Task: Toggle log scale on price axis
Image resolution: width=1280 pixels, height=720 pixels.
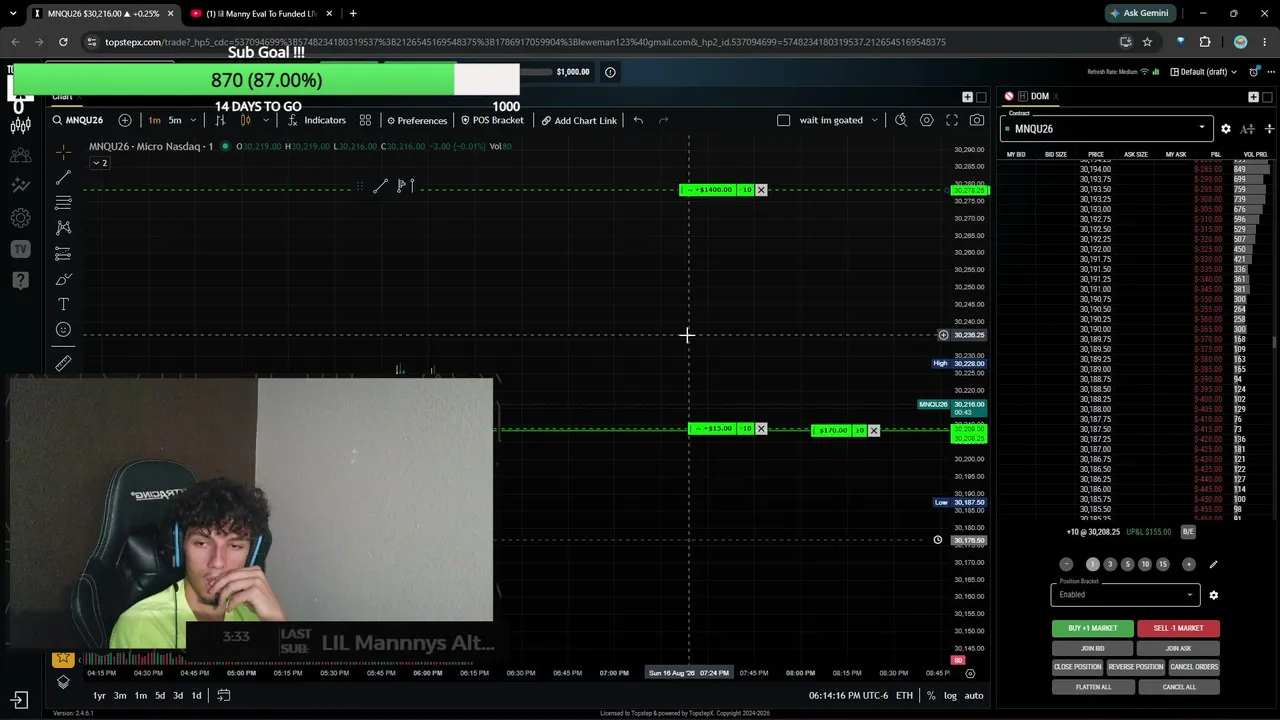Action: pyautogui.click(x=950, y=696)
